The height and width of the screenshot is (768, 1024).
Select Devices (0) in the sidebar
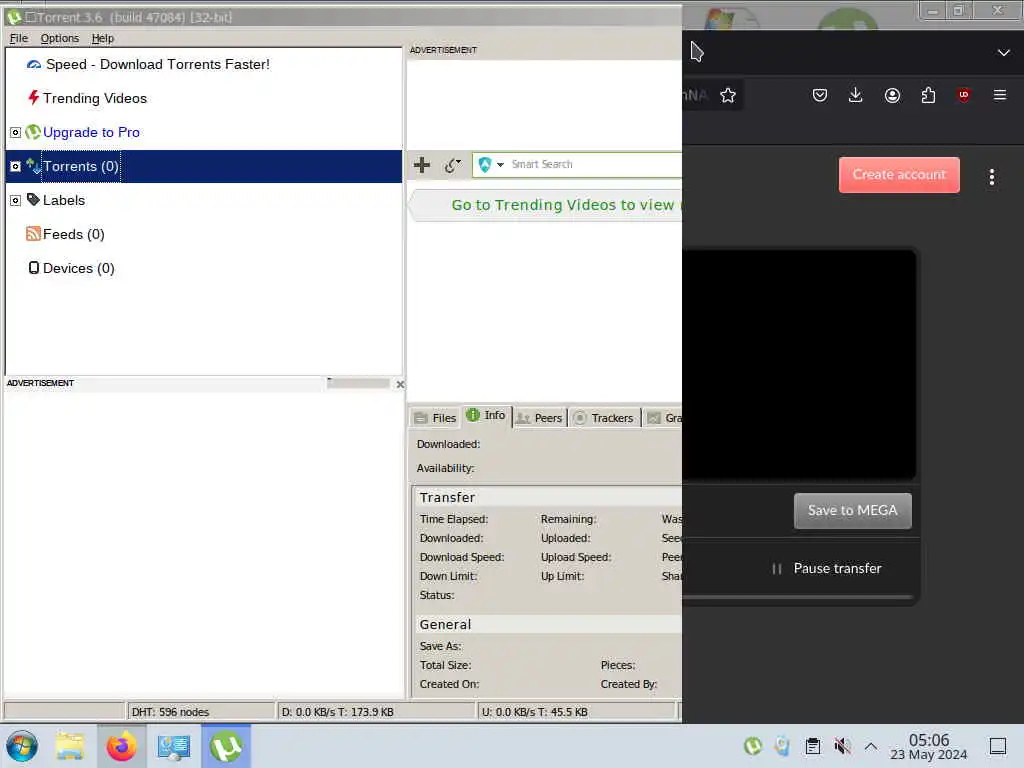(x=78, y=268)
